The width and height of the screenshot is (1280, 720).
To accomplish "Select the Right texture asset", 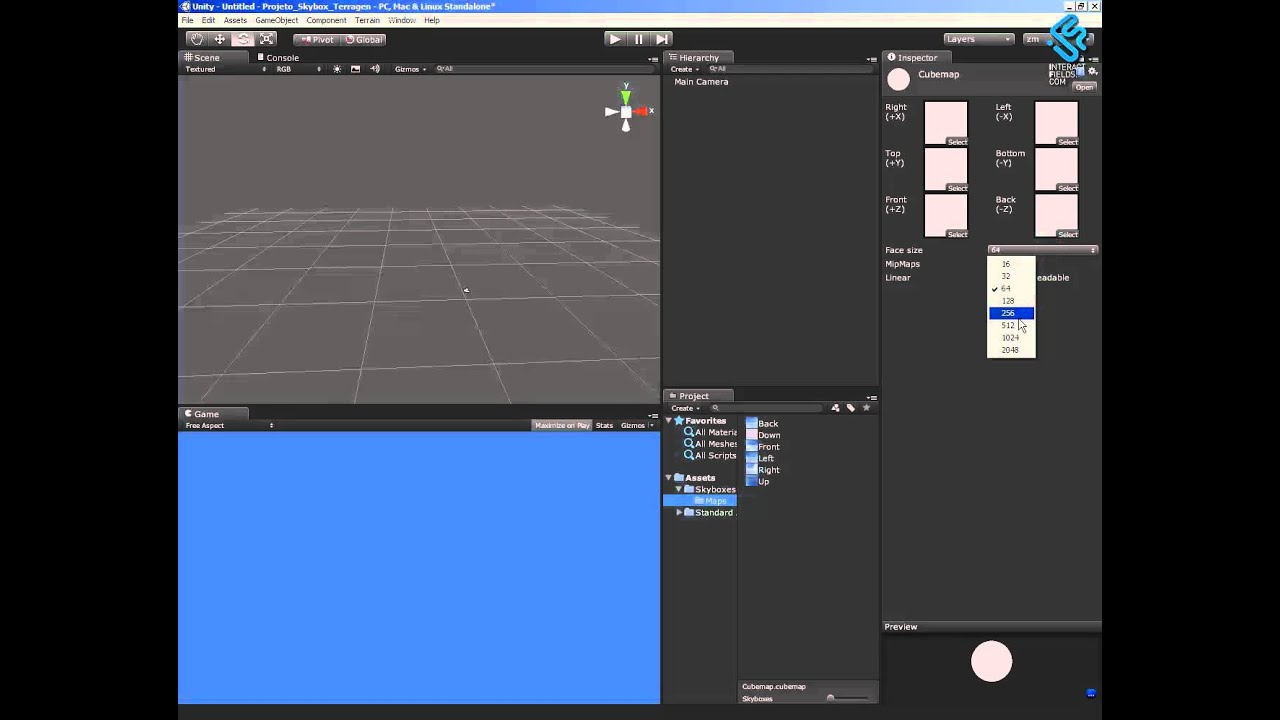I will pyautogui.click(x=763, y=470).
